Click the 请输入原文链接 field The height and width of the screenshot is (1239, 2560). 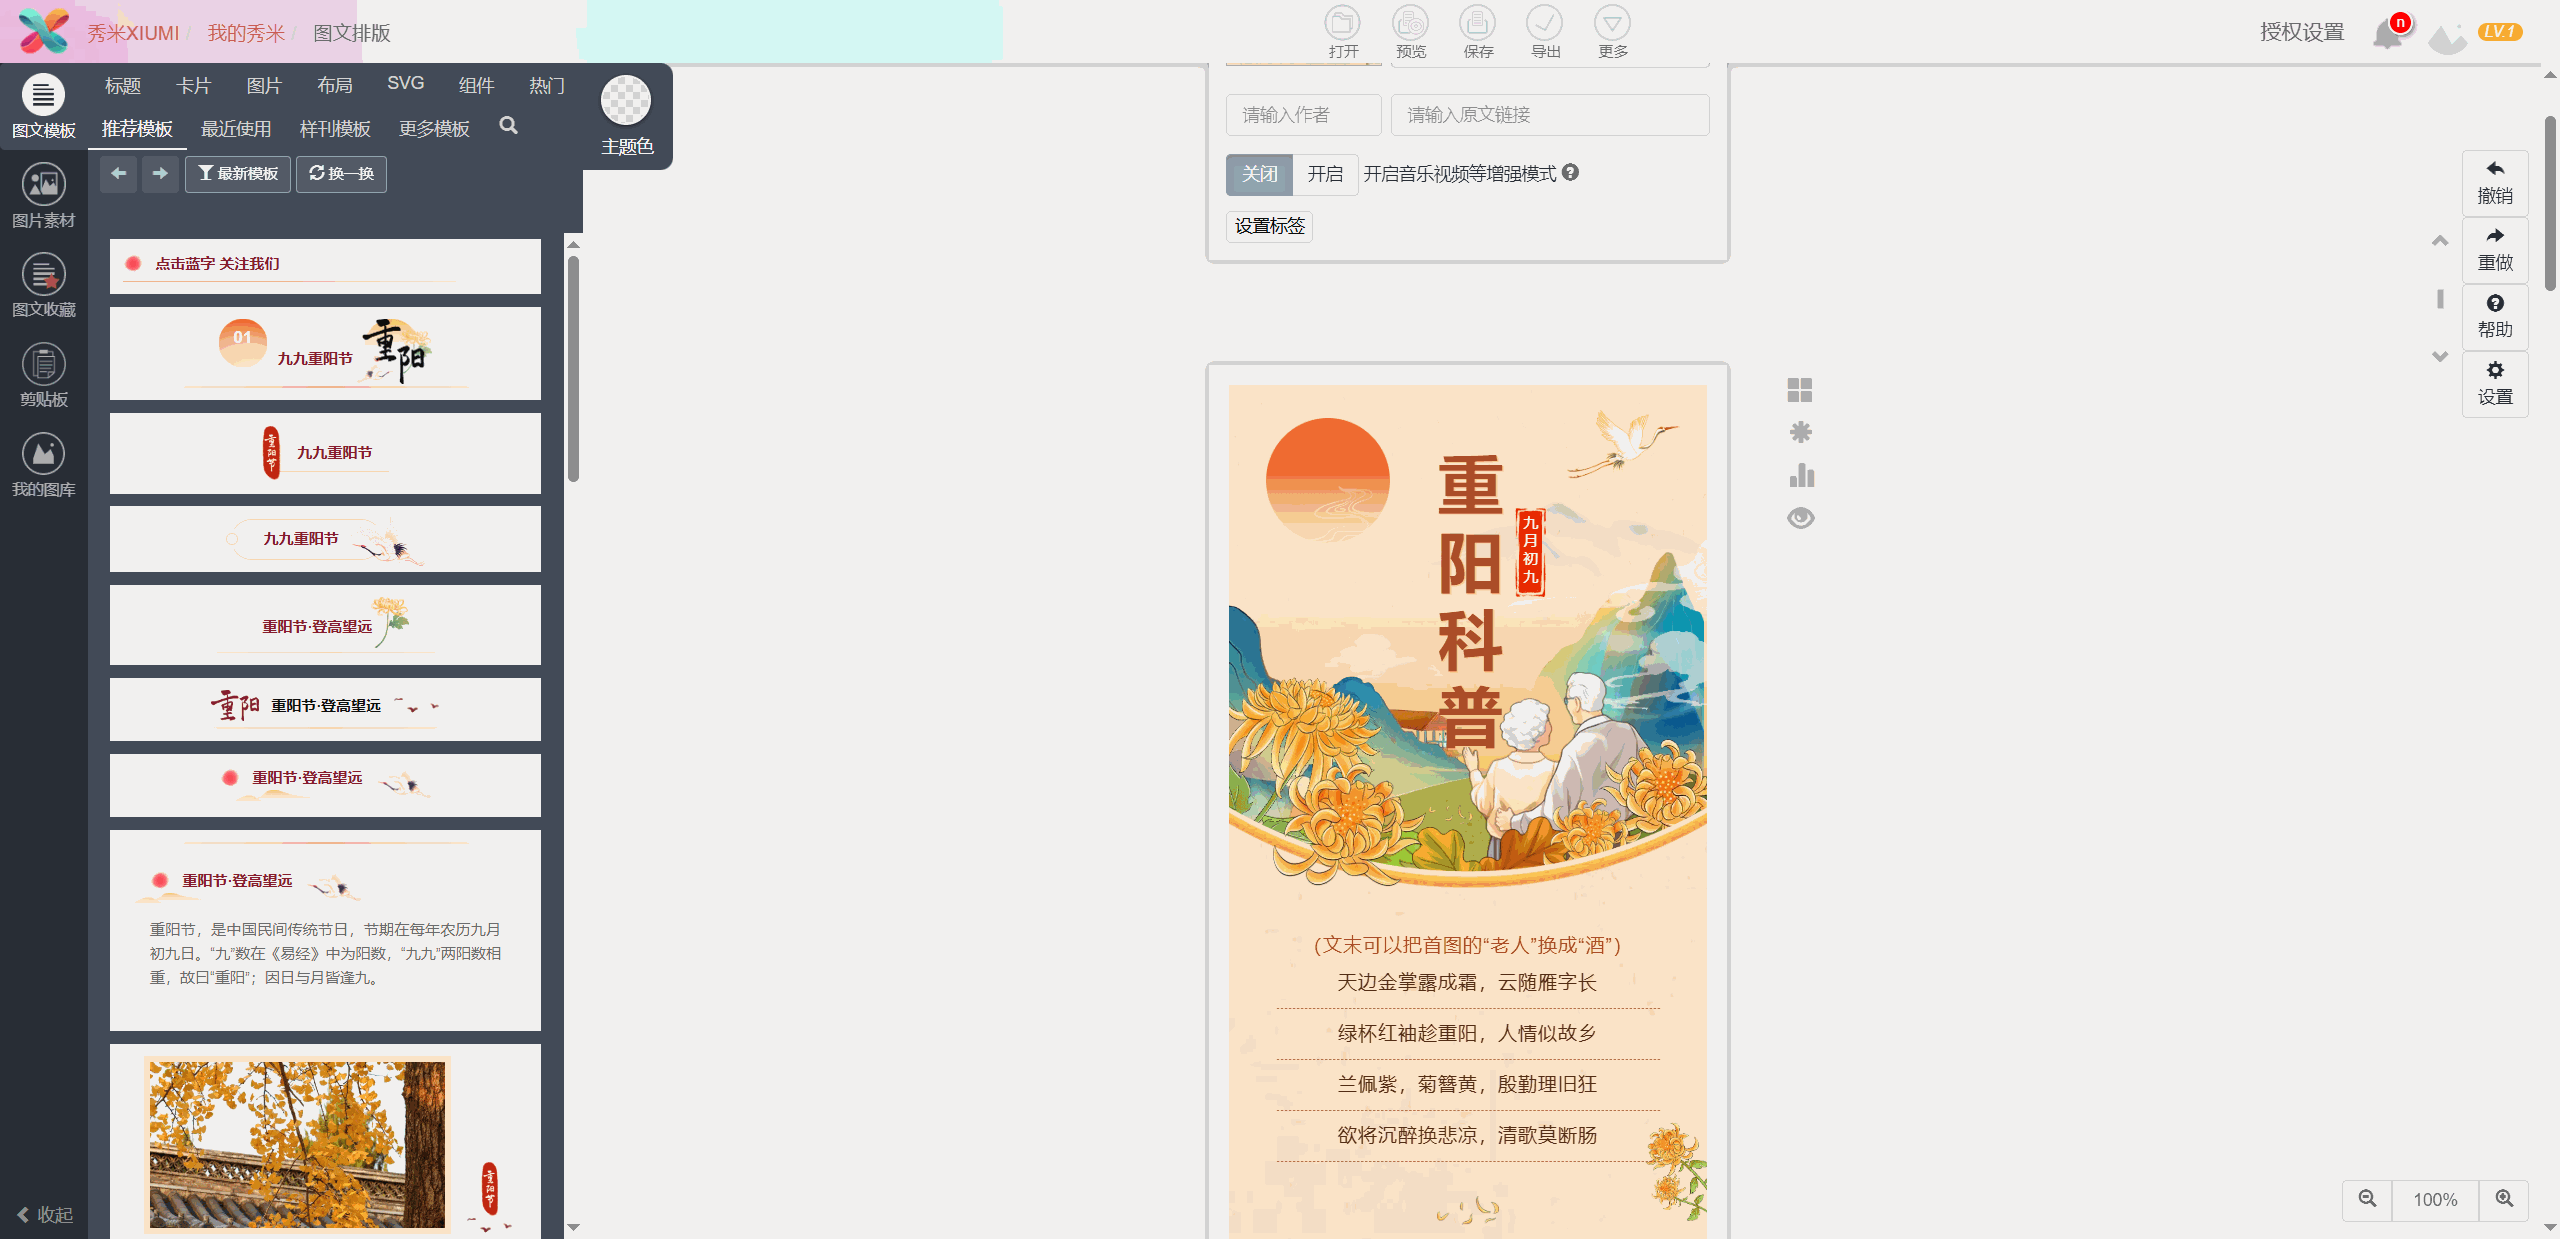(1550, 115)
